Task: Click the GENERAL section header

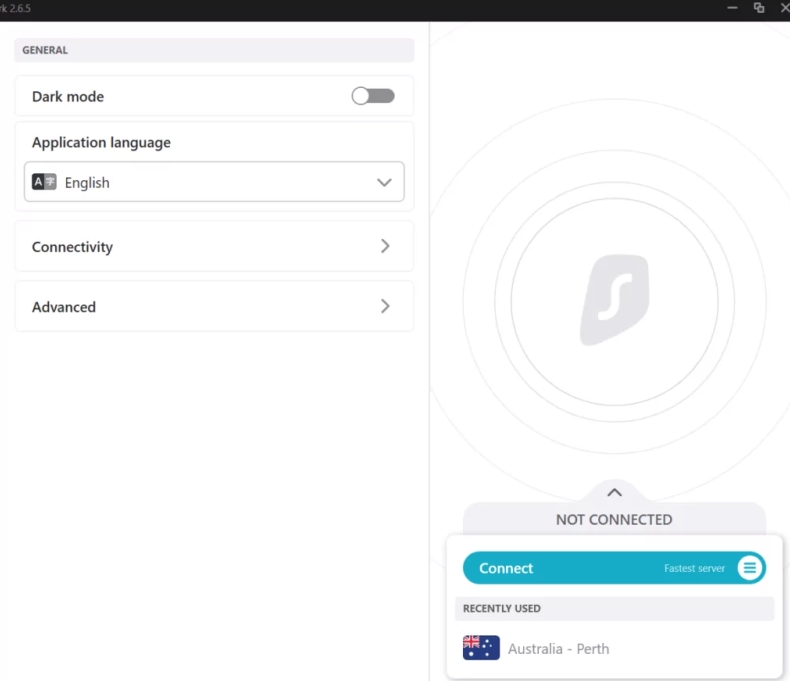Action: (45, 50)
